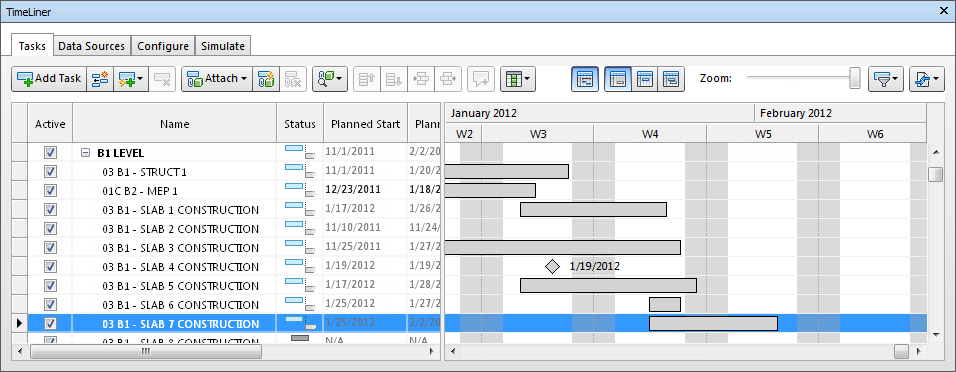Click the Gantt vertical scrollbar up arrow
Screen dimensions: 956x372
(x=936, y=151)
